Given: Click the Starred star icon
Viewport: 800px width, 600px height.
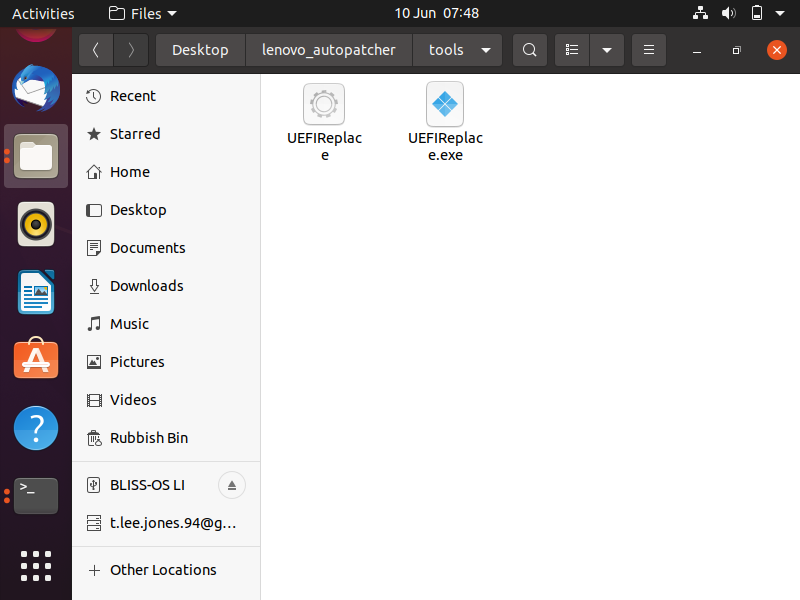Looking at the screenshot, I should 93,134.
